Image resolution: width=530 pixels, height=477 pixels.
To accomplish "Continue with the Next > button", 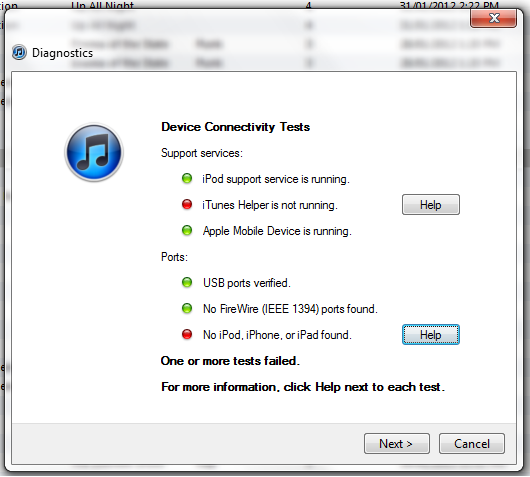I will coord(397,444).
